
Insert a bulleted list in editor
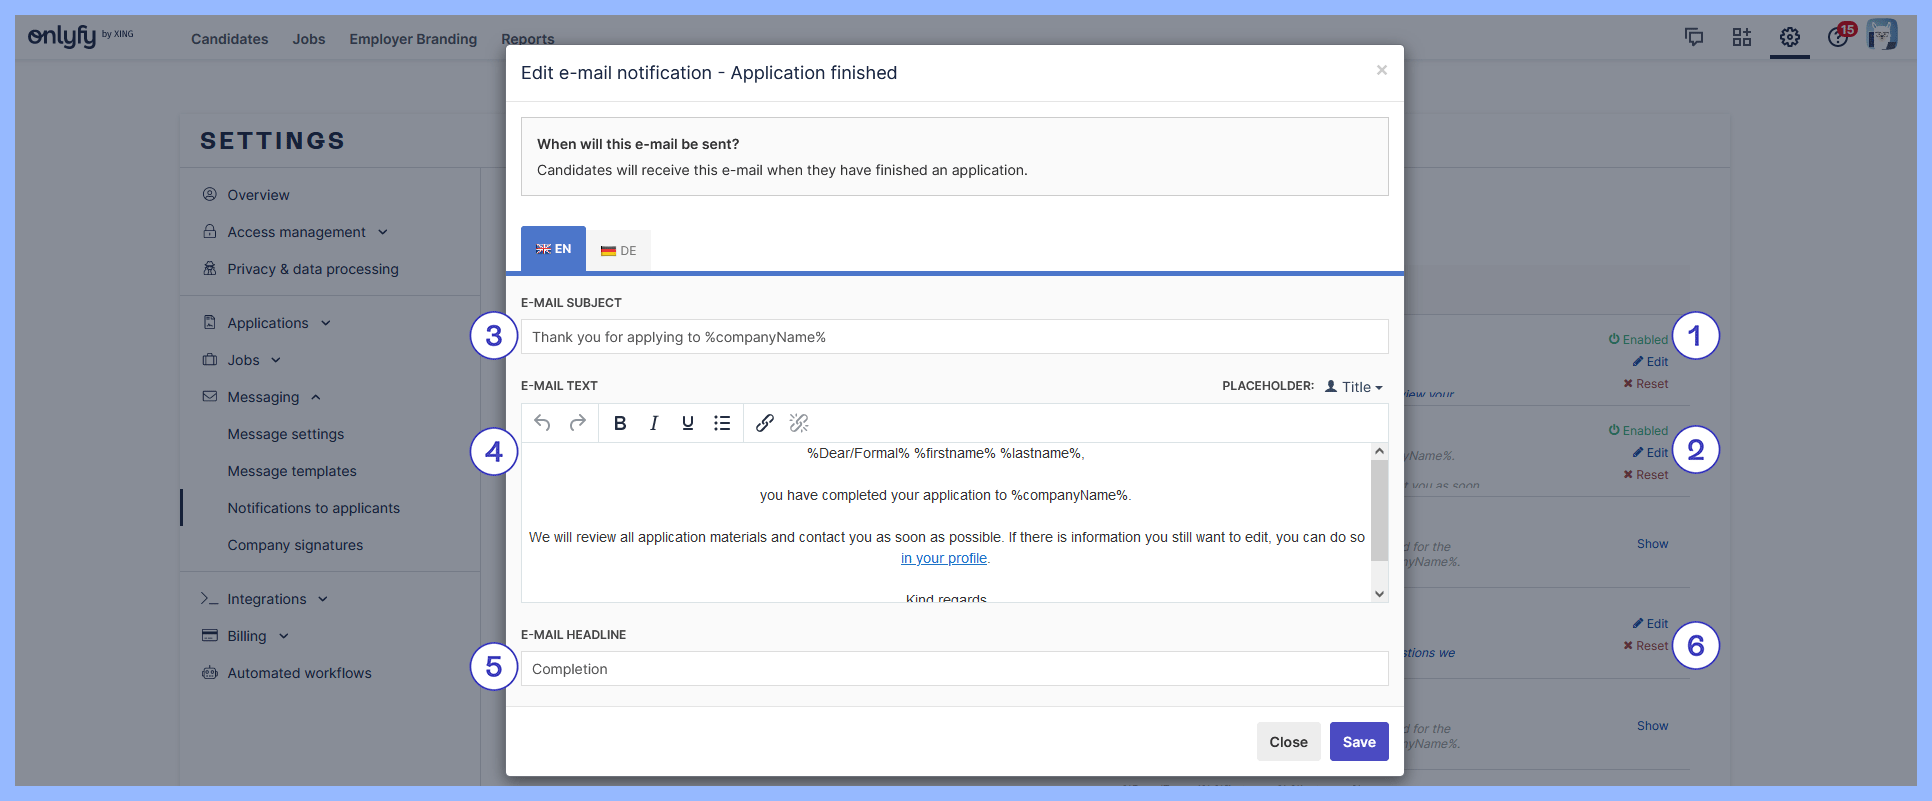pos(722,423)
